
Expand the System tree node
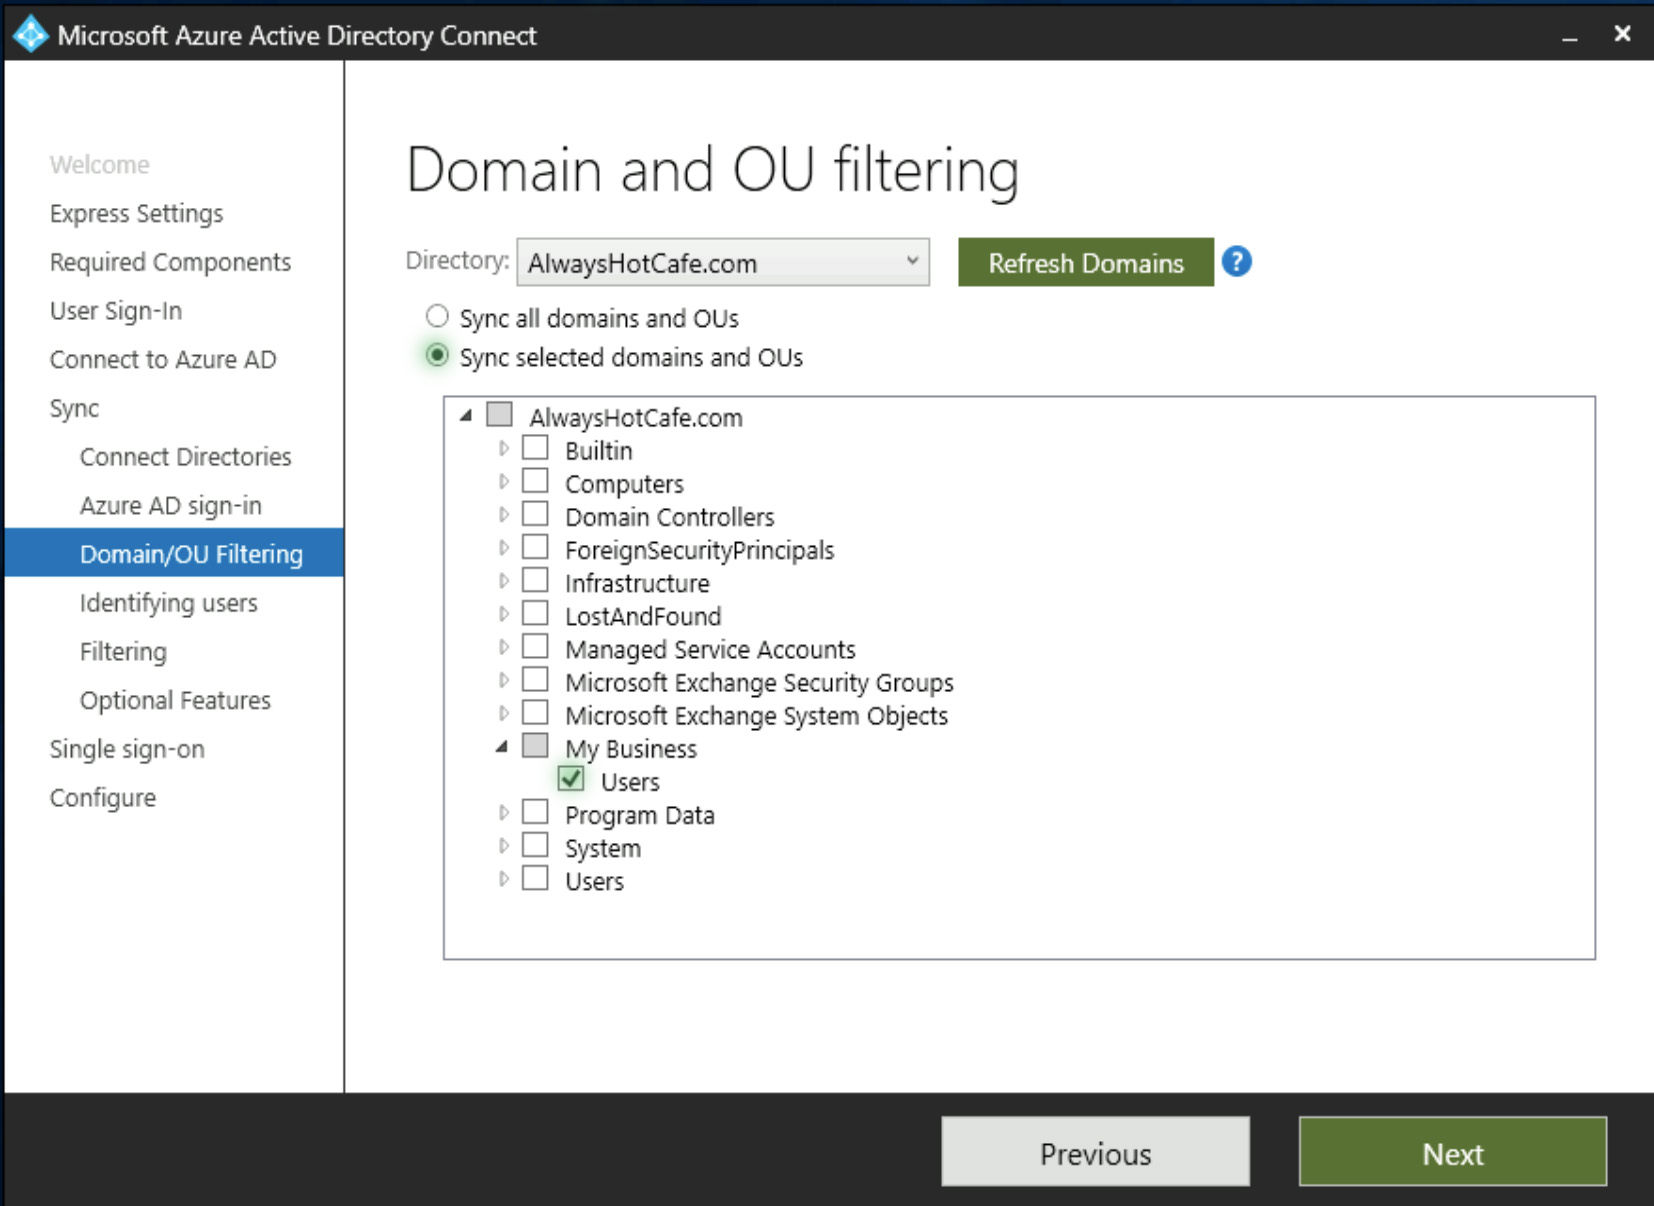504,844
